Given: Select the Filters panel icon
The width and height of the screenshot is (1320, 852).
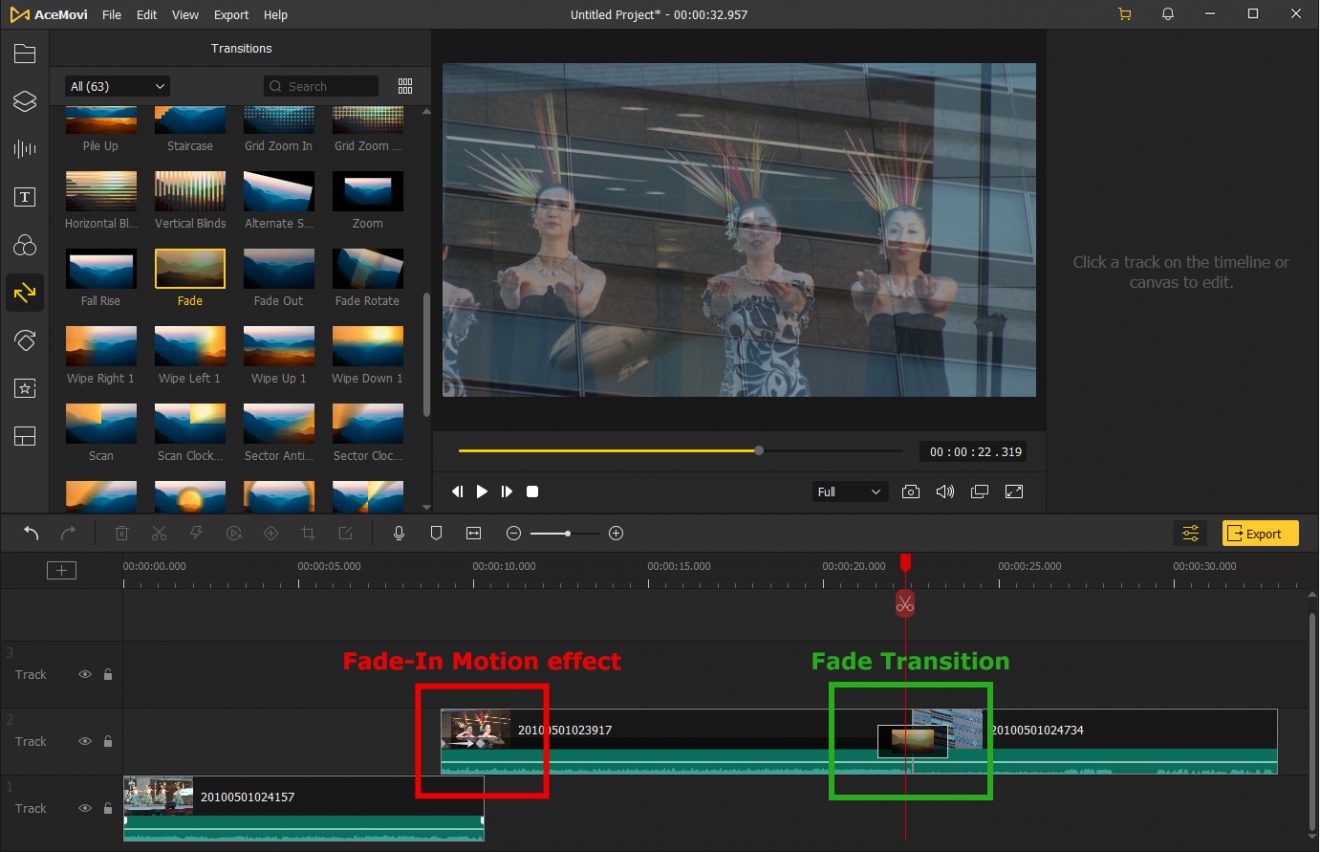Looking at the screenshot, I should (24, 245).
